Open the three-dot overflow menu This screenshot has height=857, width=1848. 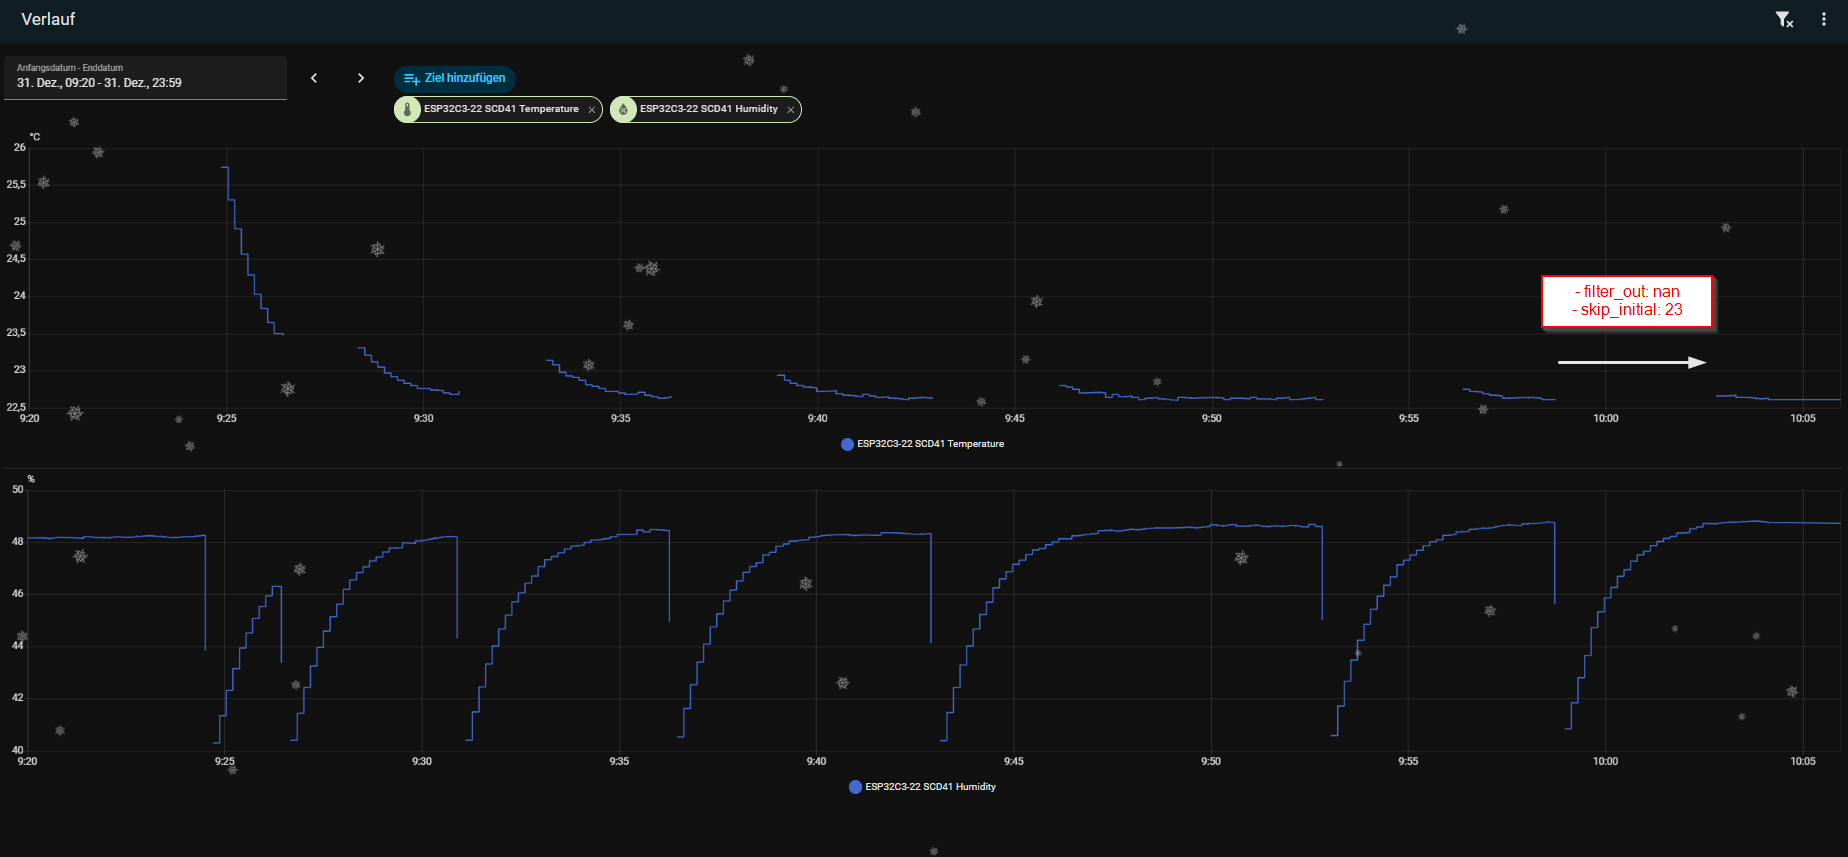(x=1824, y=20)
